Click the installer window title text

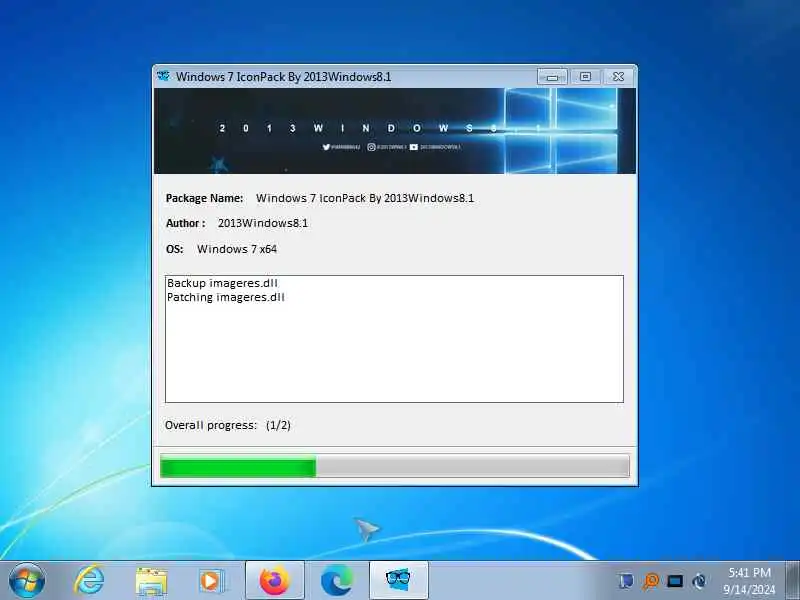coord(284,77)
